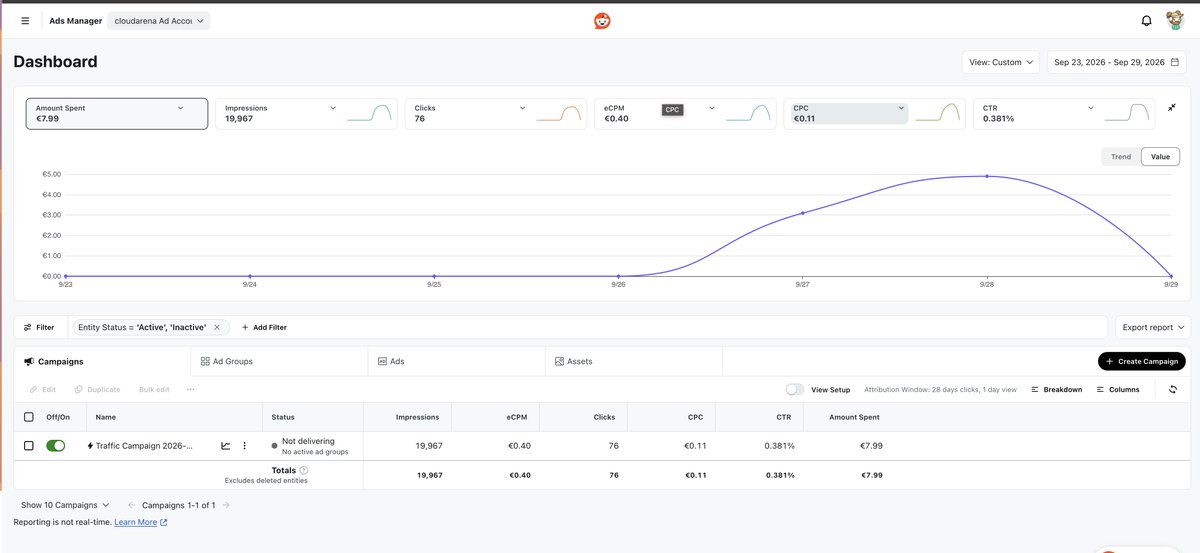1200x553 pixels.
Task: Open the eCPM metric dropdown
Action: pos(712,107)
